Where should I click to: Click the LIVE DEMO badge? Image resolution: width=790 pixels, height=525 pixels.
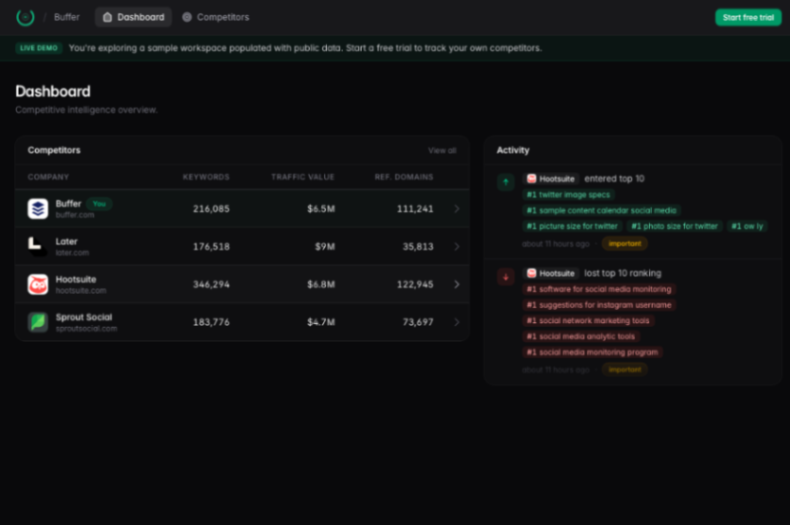coord(39,48)
